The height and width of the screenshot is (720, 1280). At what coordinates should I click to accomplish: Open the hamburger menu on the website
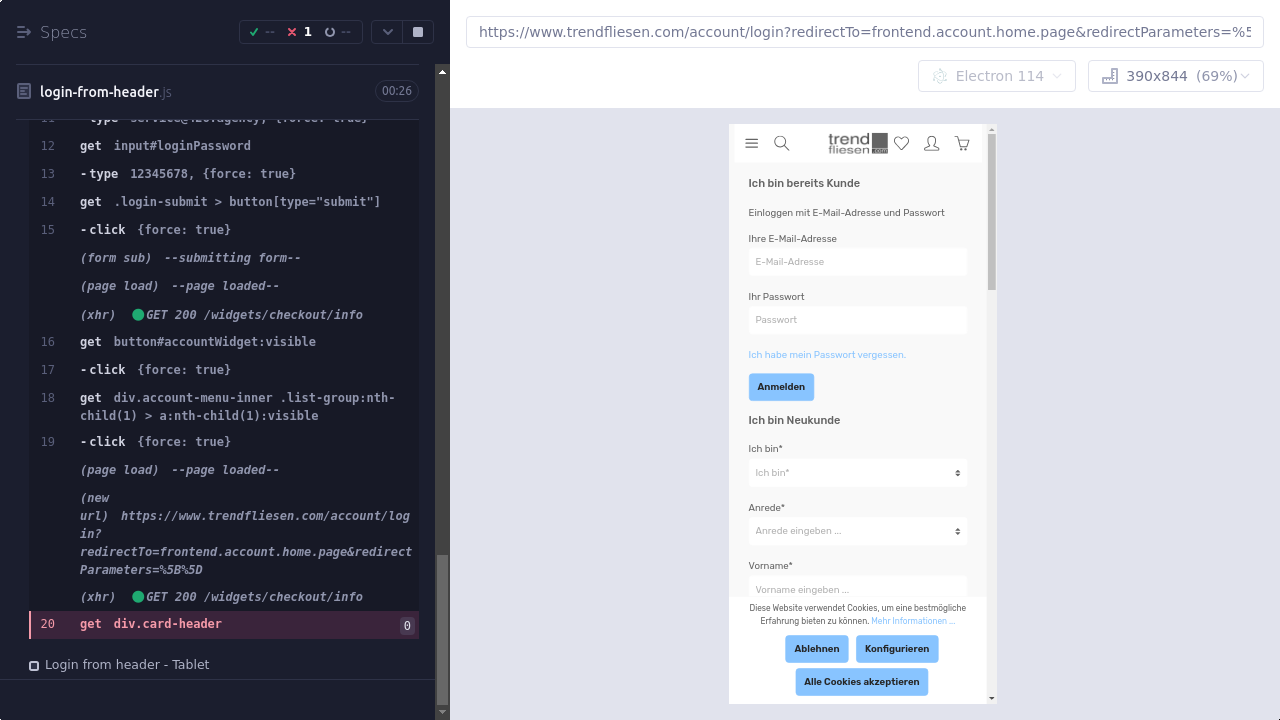pyautogui.click(x=752, y=144)
